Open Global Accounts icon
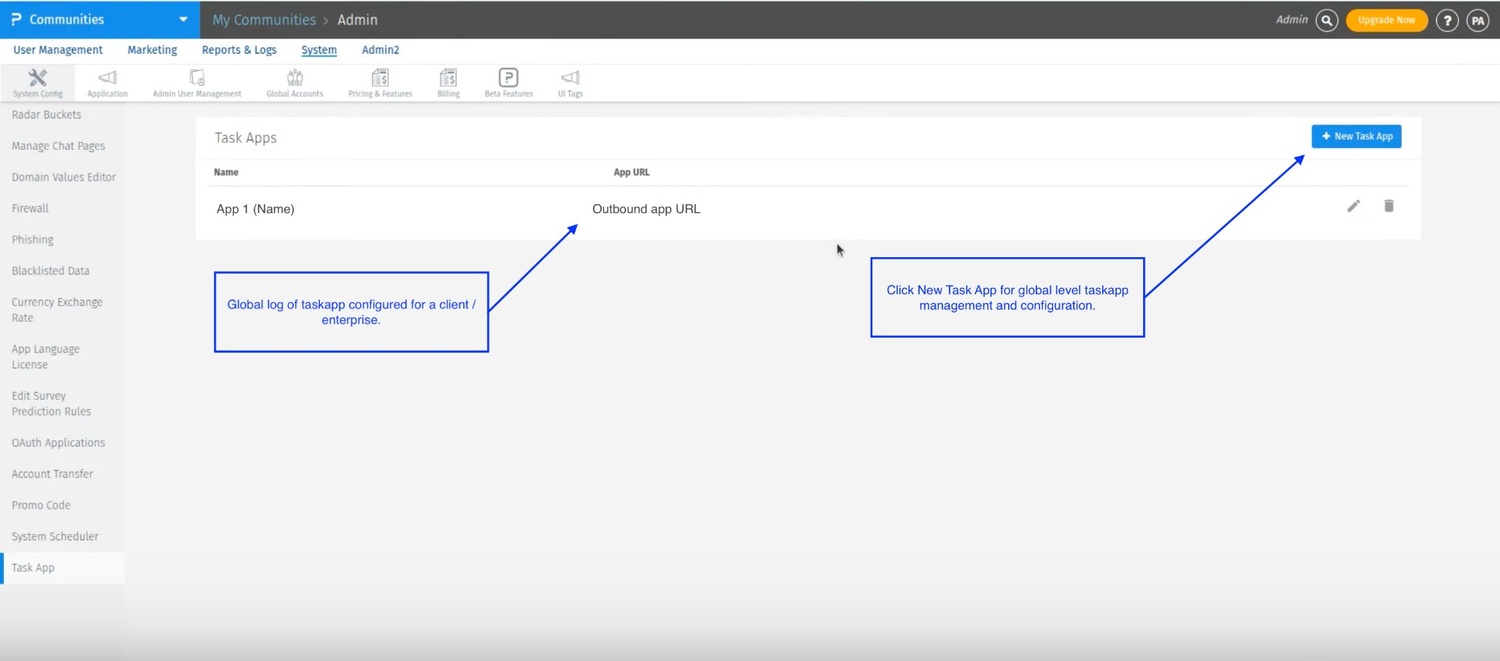Image resolution: width=1500 pixels, height=661 pixels. point(295,83)
